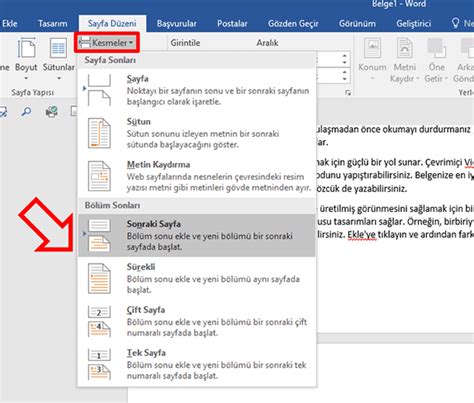This screenshot has height=403, width=474.
Task: Expand the Sütunlar dropdown arrow
Action: coord(59,79)
